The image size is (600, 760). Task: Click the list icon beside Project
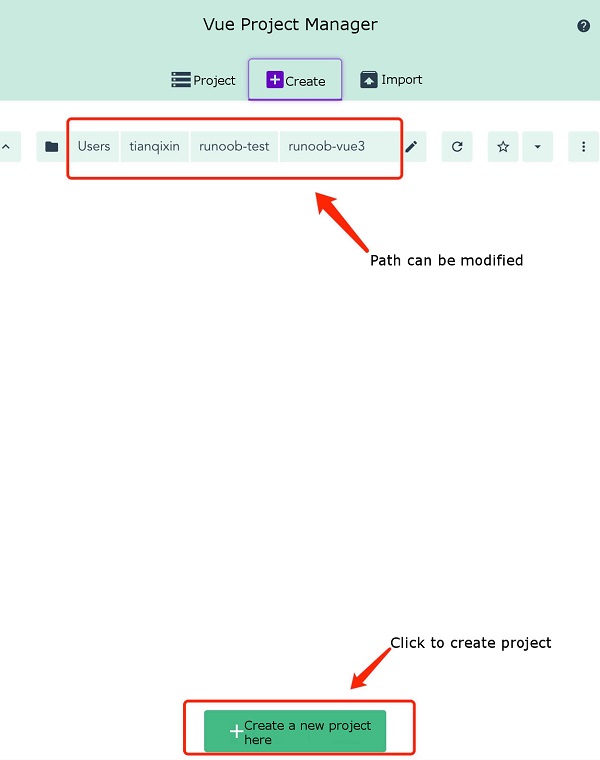(x=181, y=80)
